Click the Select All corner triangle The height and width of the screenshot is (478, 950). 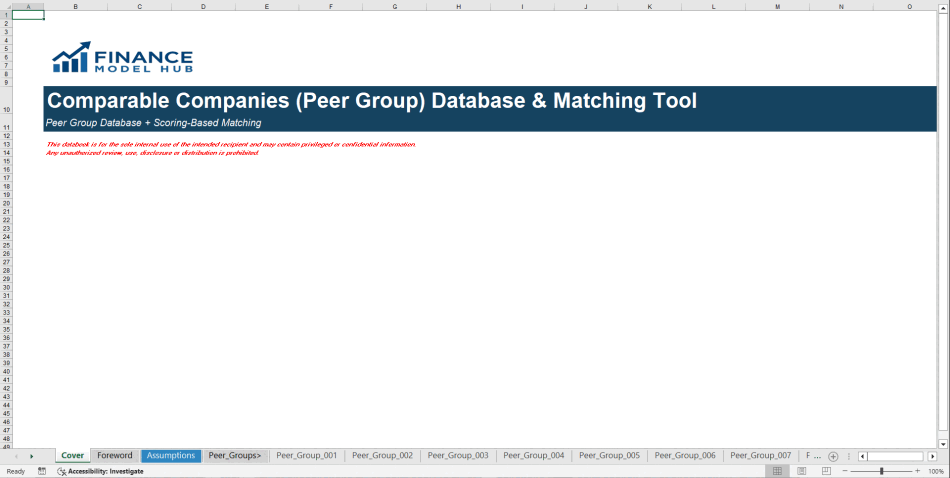click(x=6, y=6)
